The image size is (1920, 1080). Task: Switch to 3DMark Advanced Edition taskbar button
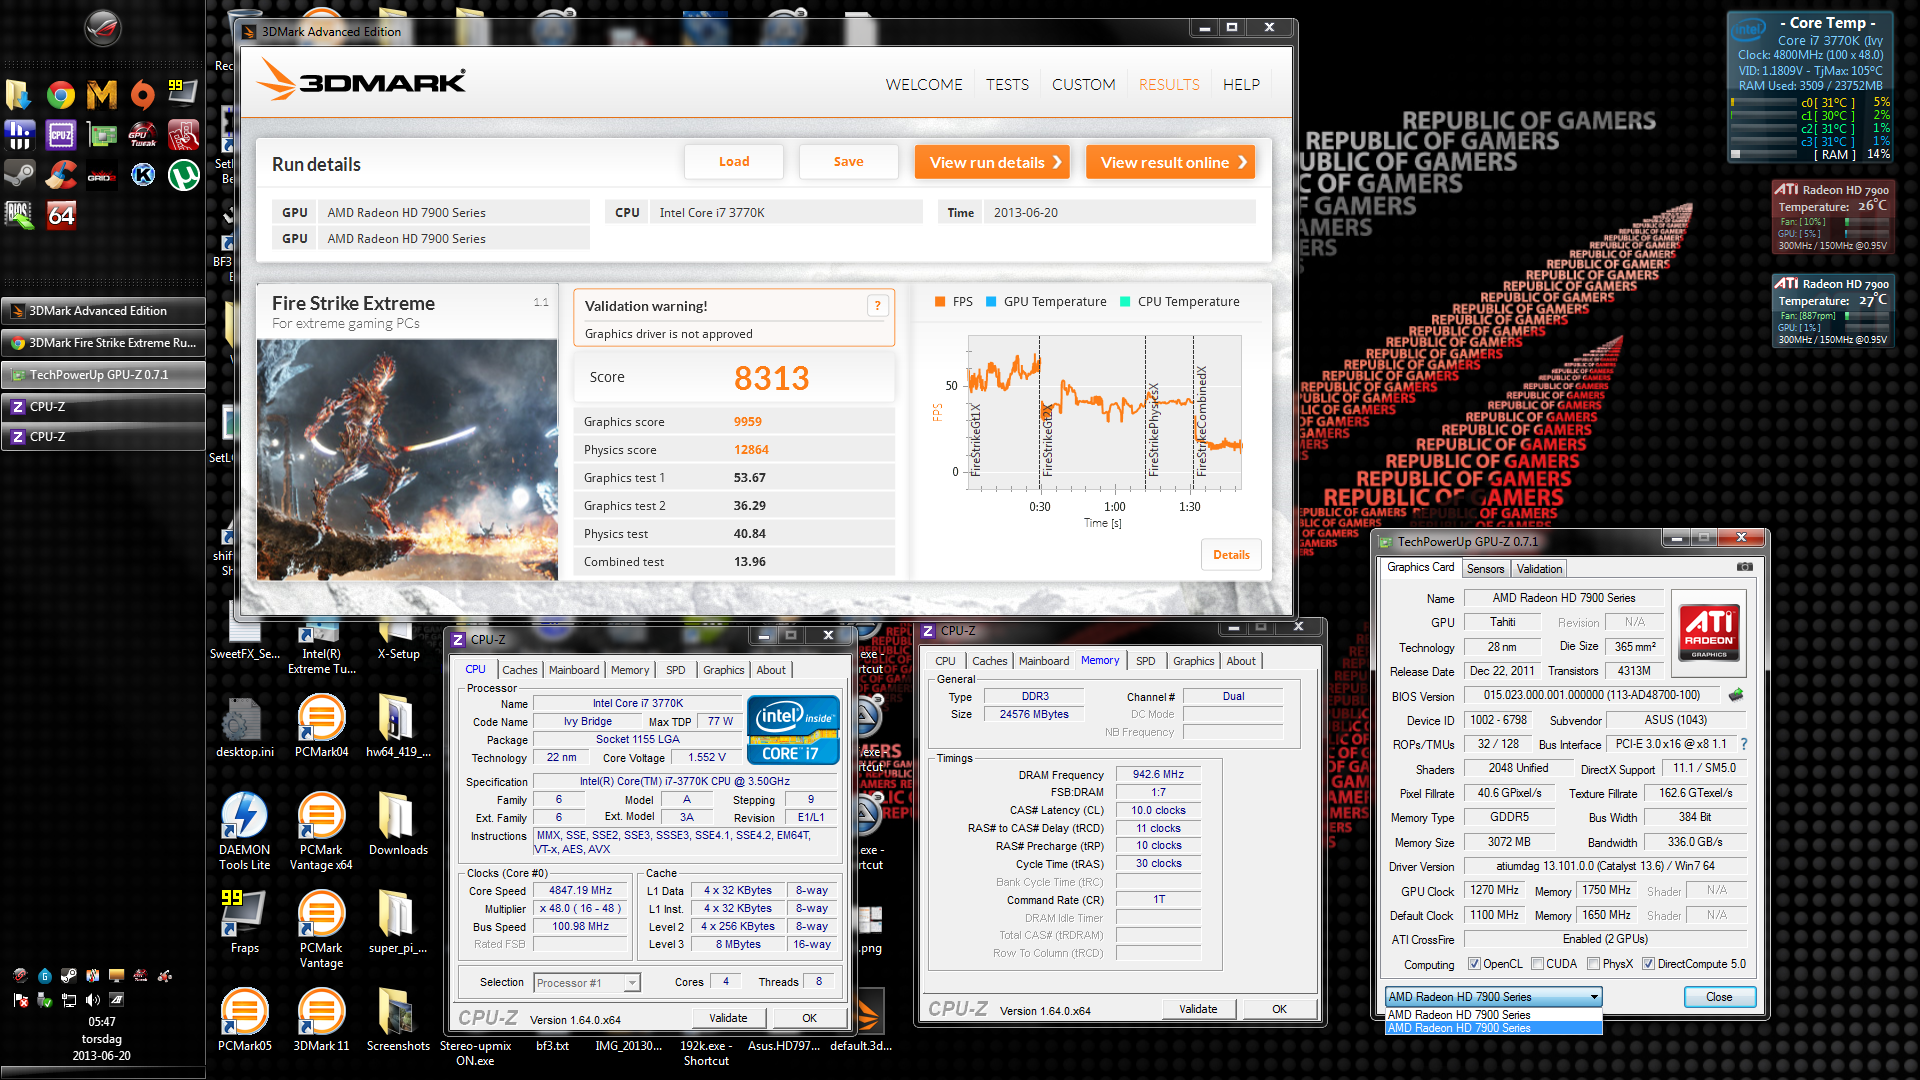[x=104, y=311]
